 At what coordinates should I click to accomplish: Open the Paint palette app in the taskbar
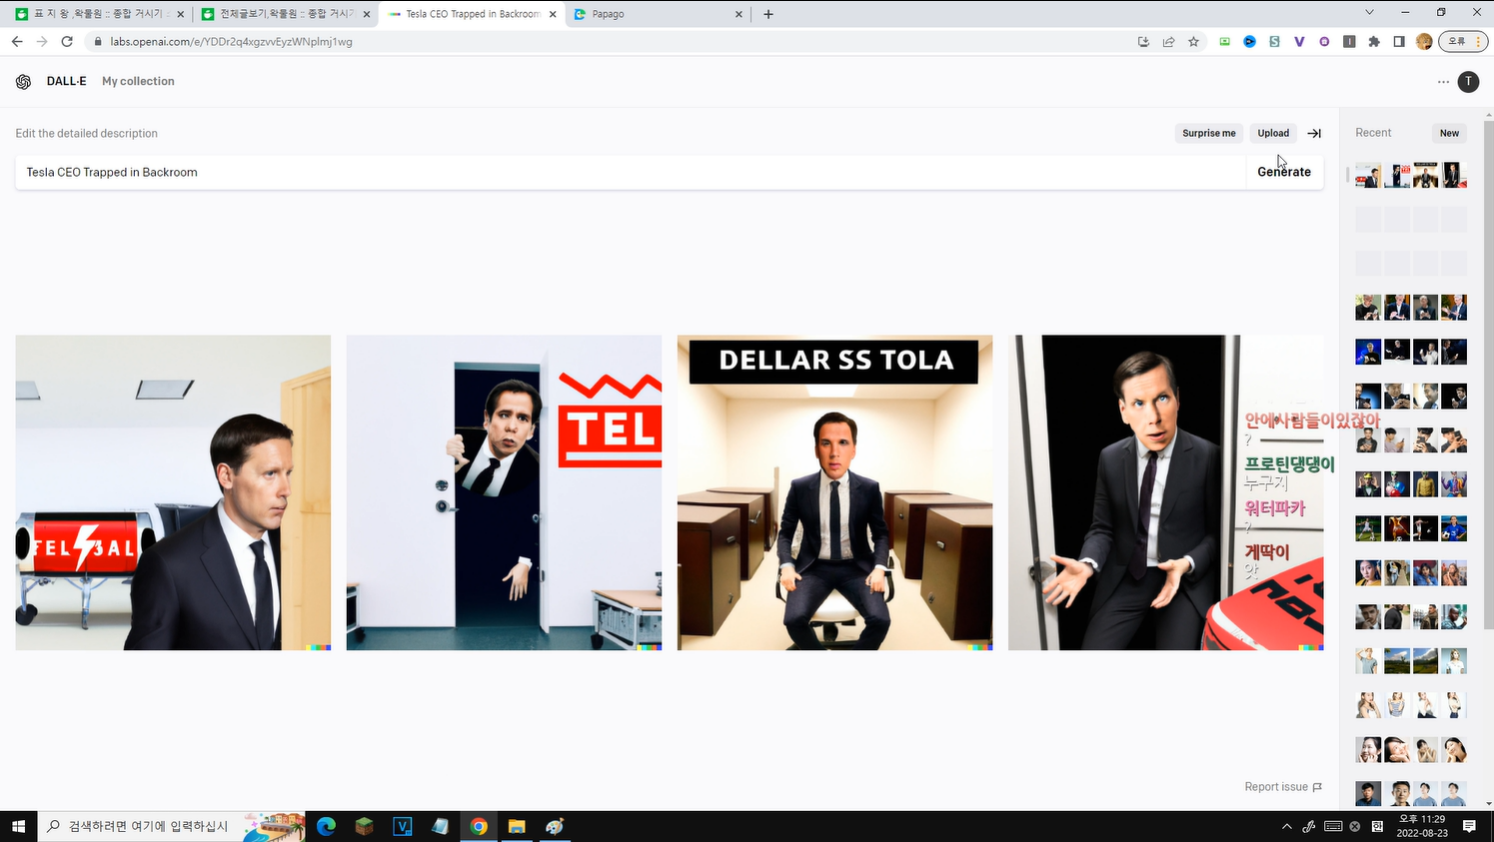click(554, 826)
